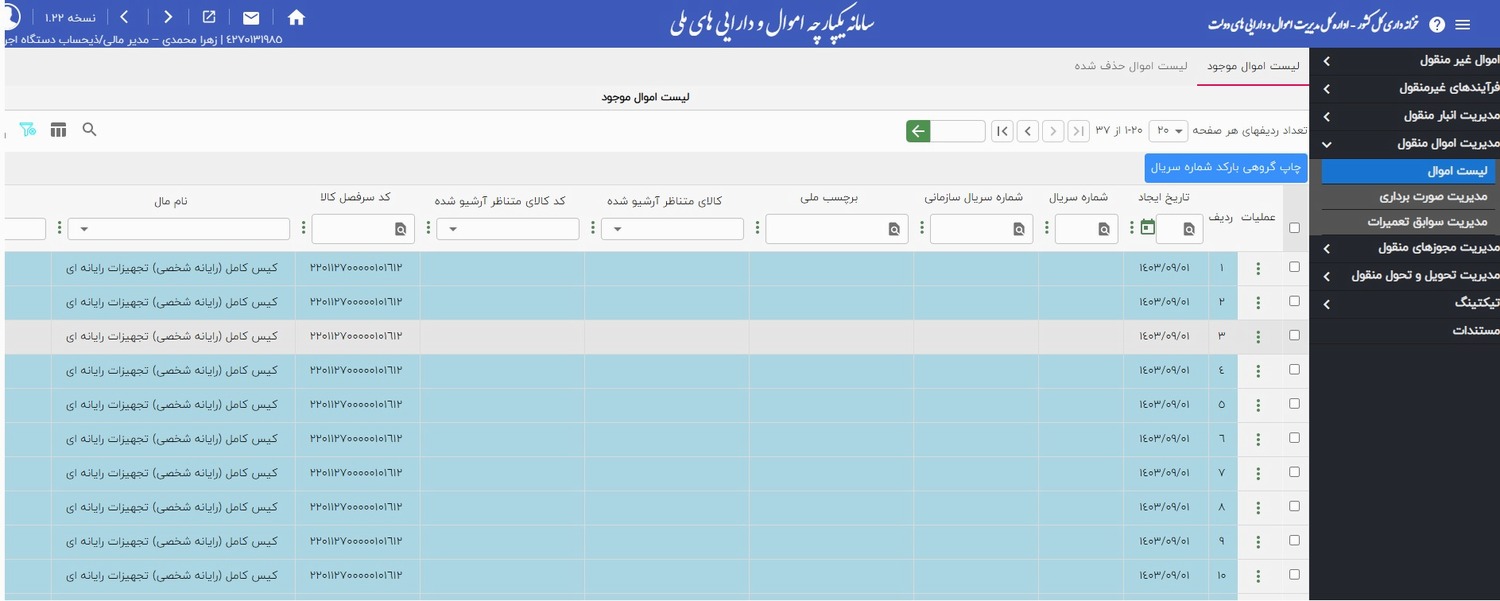Screen dimensions: 1500x601
Task: Open تاریخ ایجاد column options dots
Action: [x=1131, y=228]
